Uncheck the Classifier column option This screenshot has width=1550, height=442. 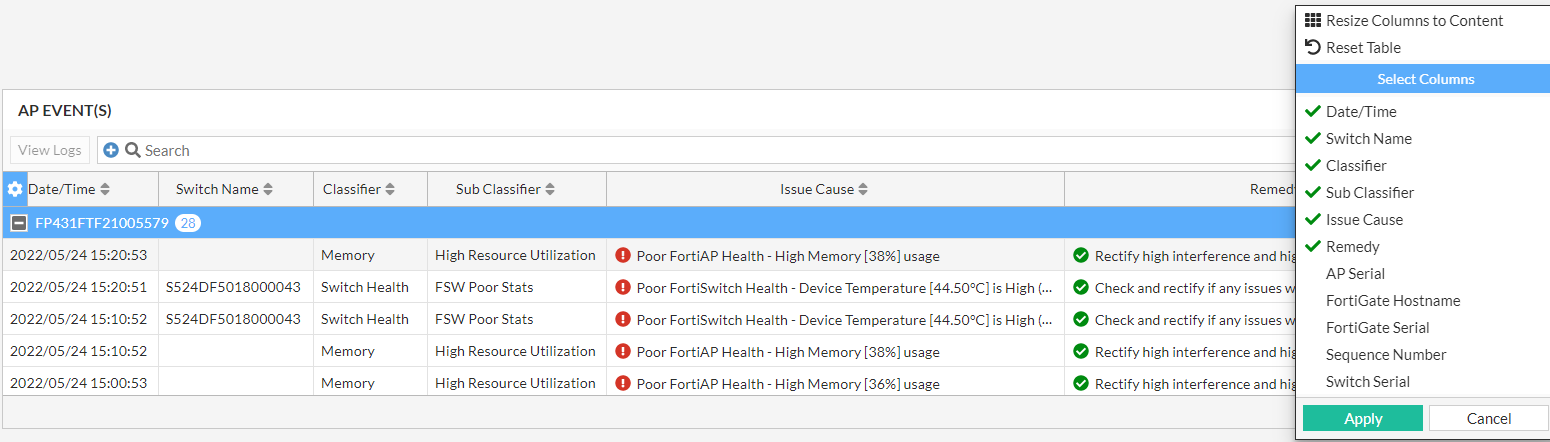[x=1355, y=166]
